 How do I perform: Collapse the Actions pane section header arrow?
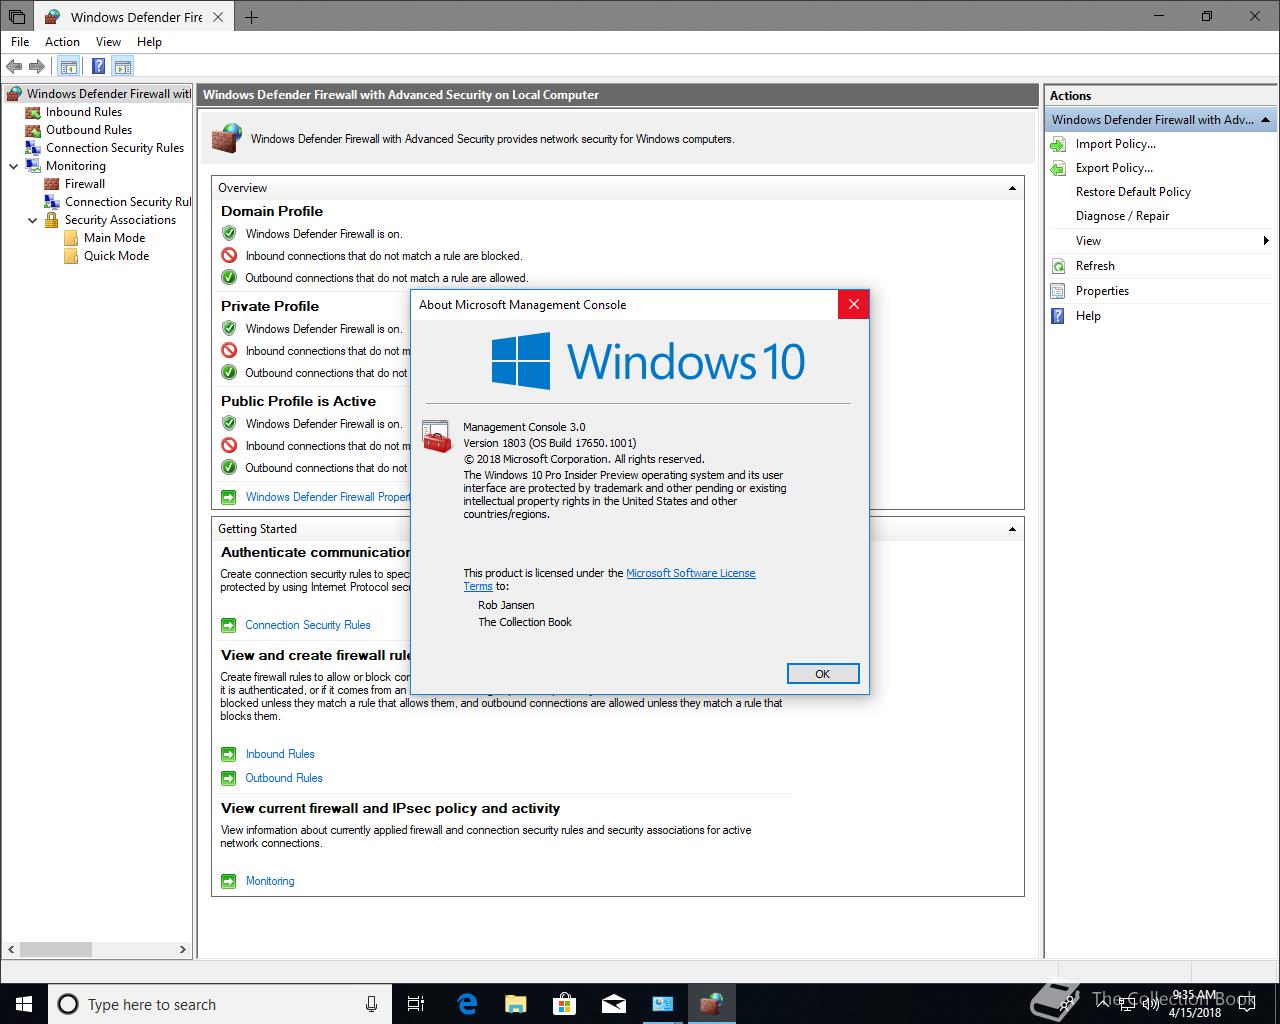click(x=1266, y=120)
